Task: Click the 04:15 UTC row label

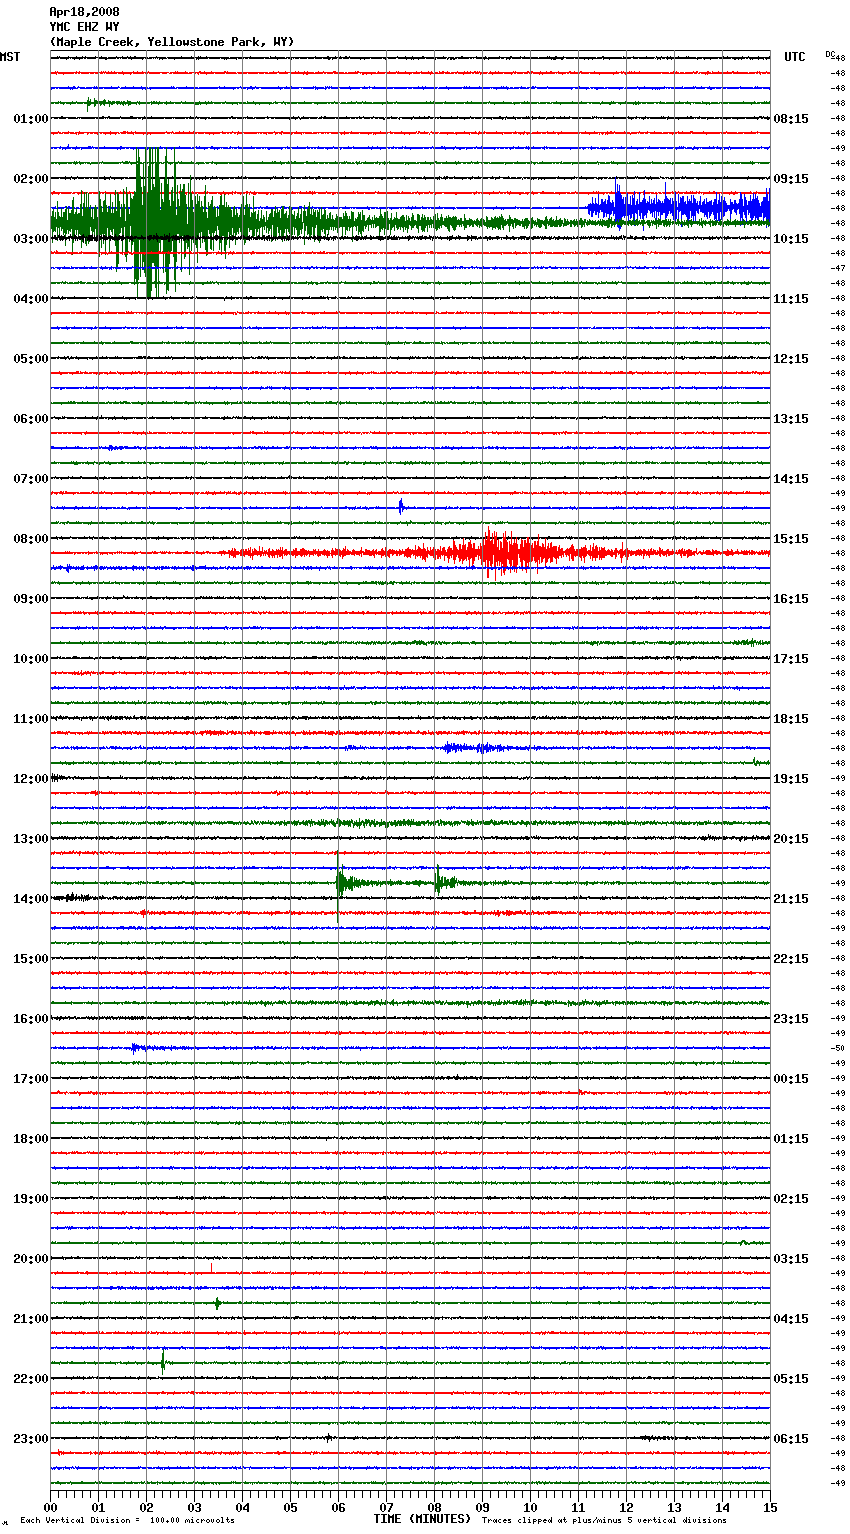Action: (791, 1319)
